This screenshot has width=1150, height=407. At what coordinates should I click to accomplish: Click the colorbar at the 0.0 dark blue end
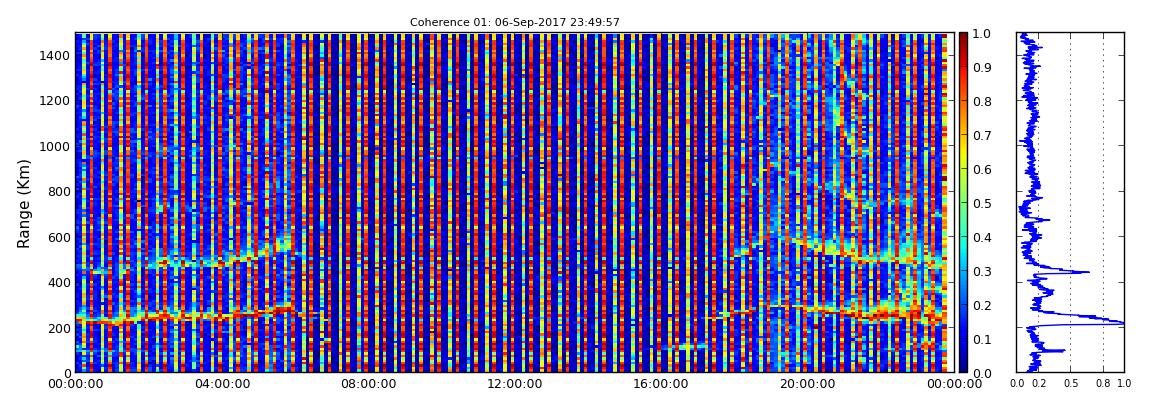[964, 369]
